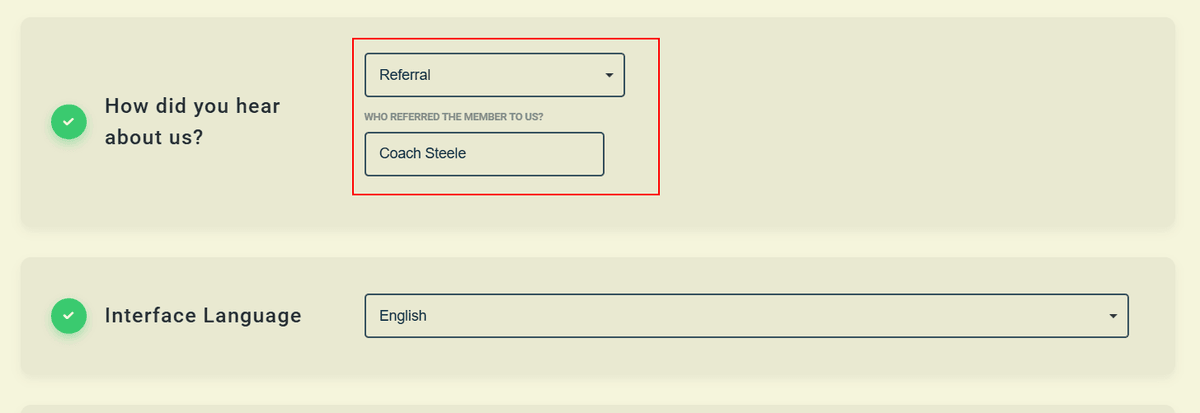Click the "Interface Language" heading text

tap(203, 316)
